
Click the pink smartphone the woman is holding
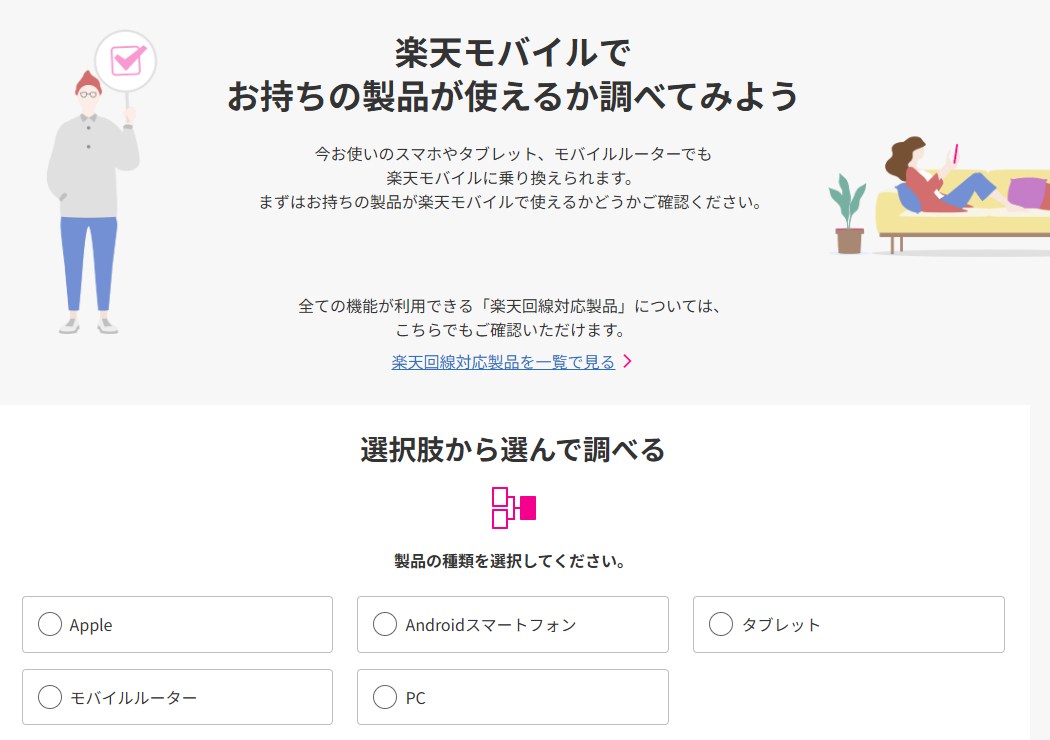[x=955, y=152]
